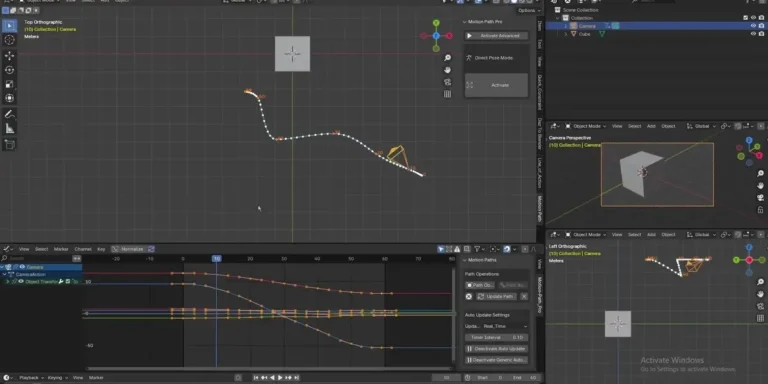Switch to Quick_Constraint sidebar tab
768x384 pixels.
click(x=540, y=92)
